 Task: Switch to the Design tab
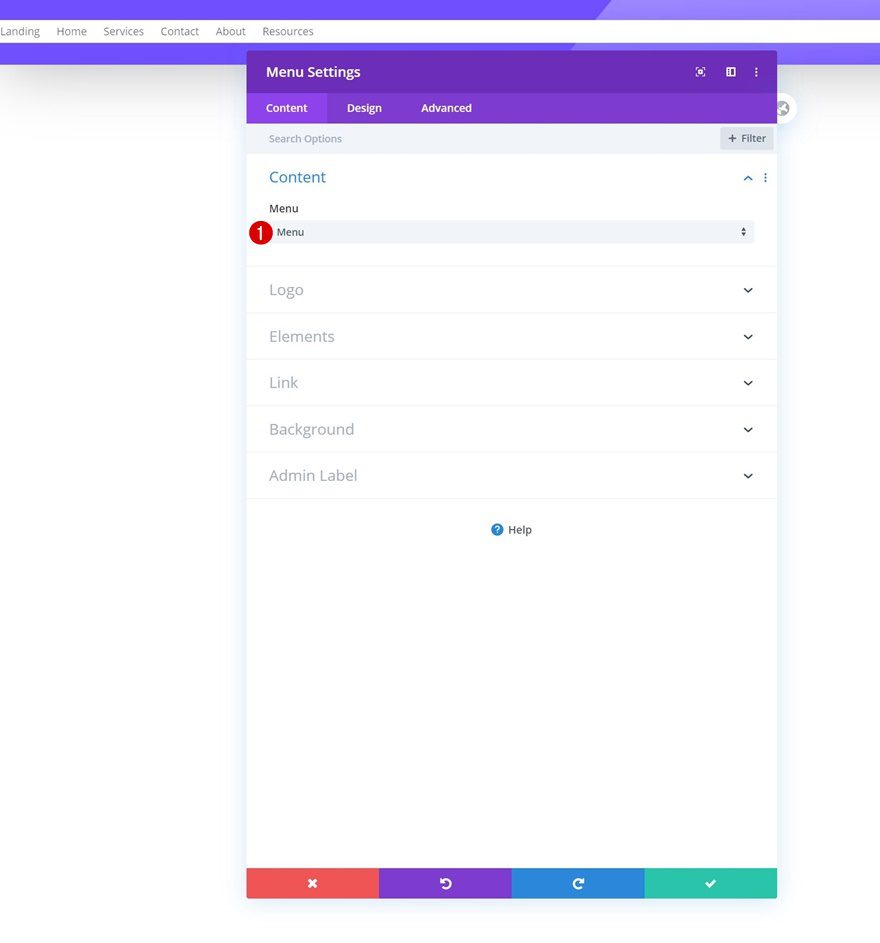pos(364,107)
